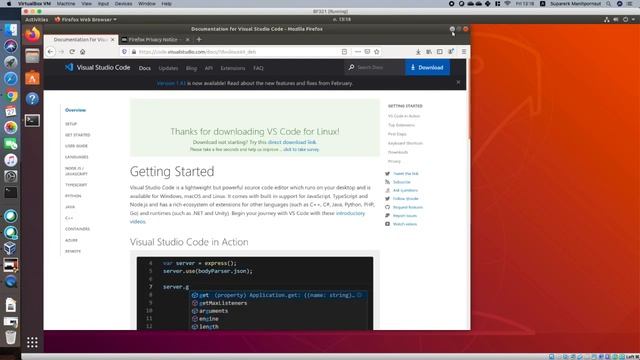This screenshot has width=640, height=360.
Task: Go back using Firefox back arrow
Action: pyautogui.click(x=50, y=52)
